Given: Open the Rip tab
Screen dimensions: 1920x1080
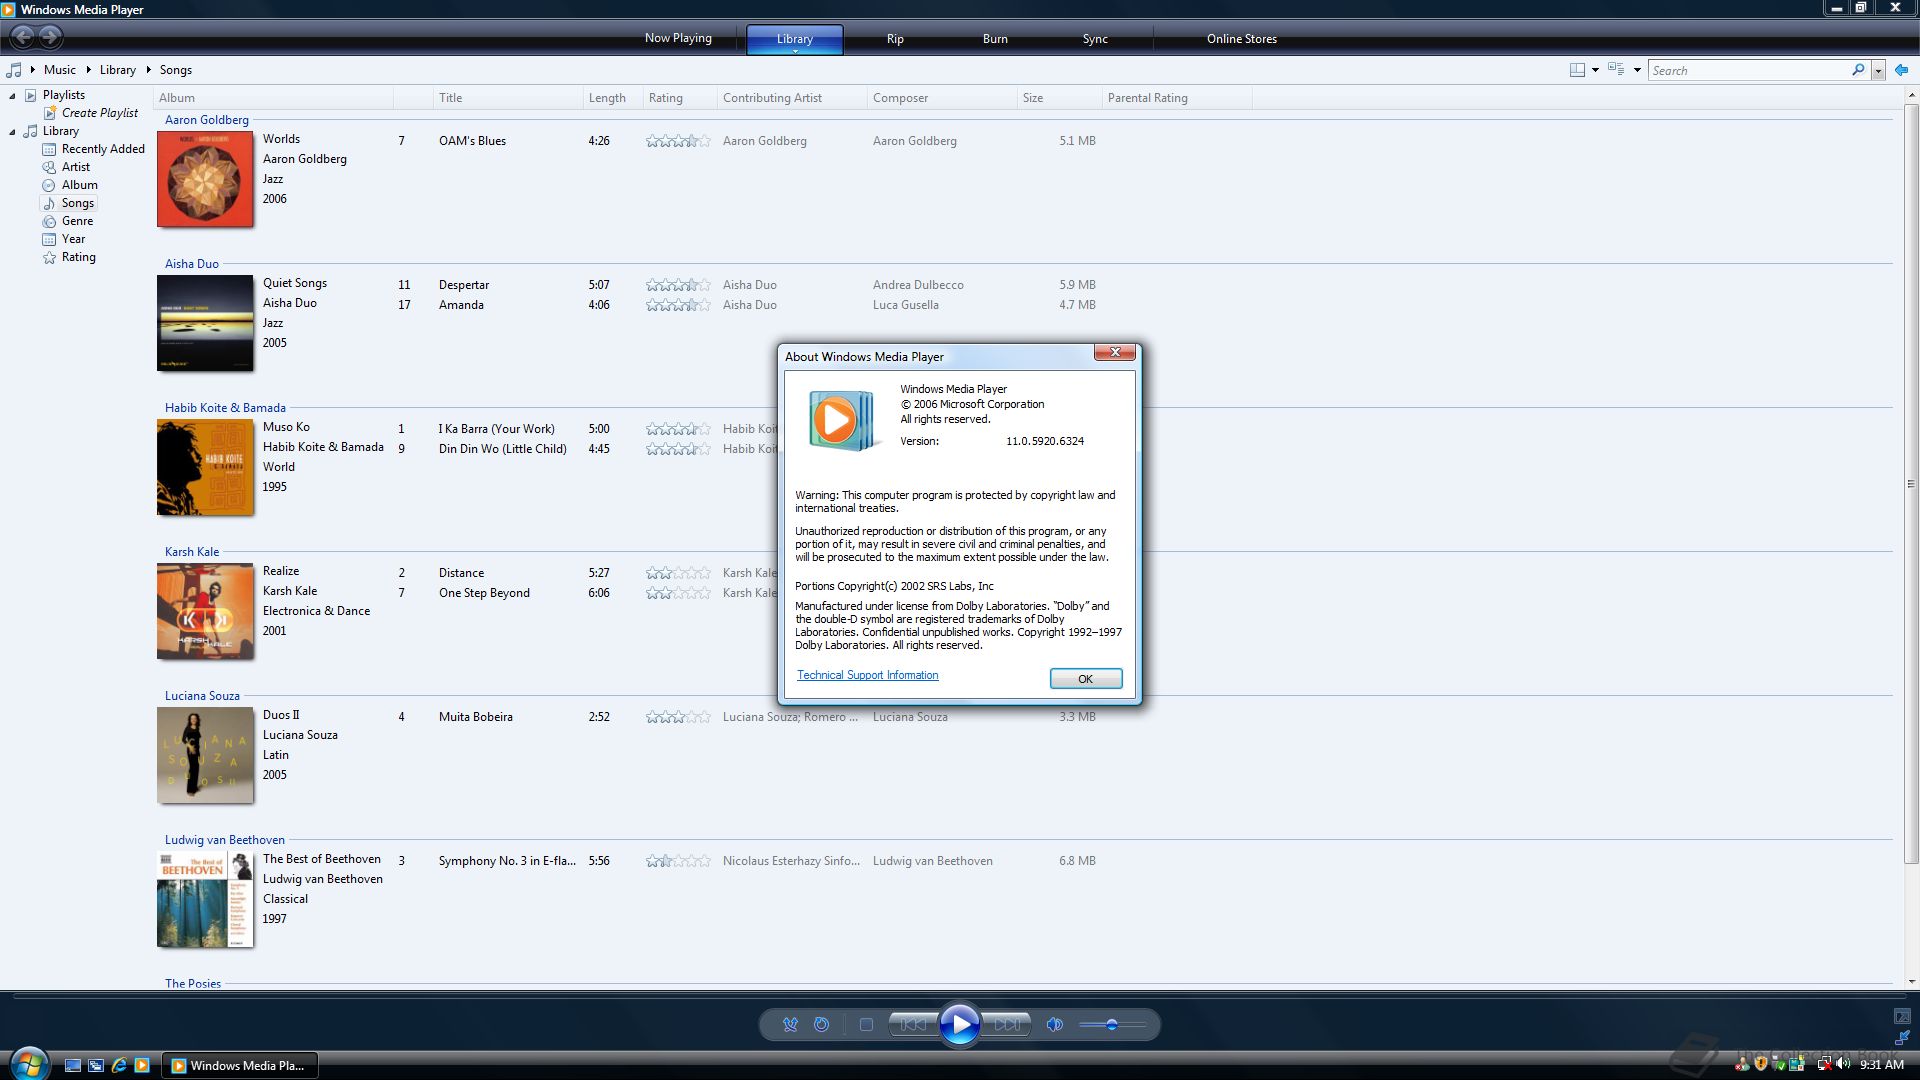Looking at the screenshot, I should point(895,39).
